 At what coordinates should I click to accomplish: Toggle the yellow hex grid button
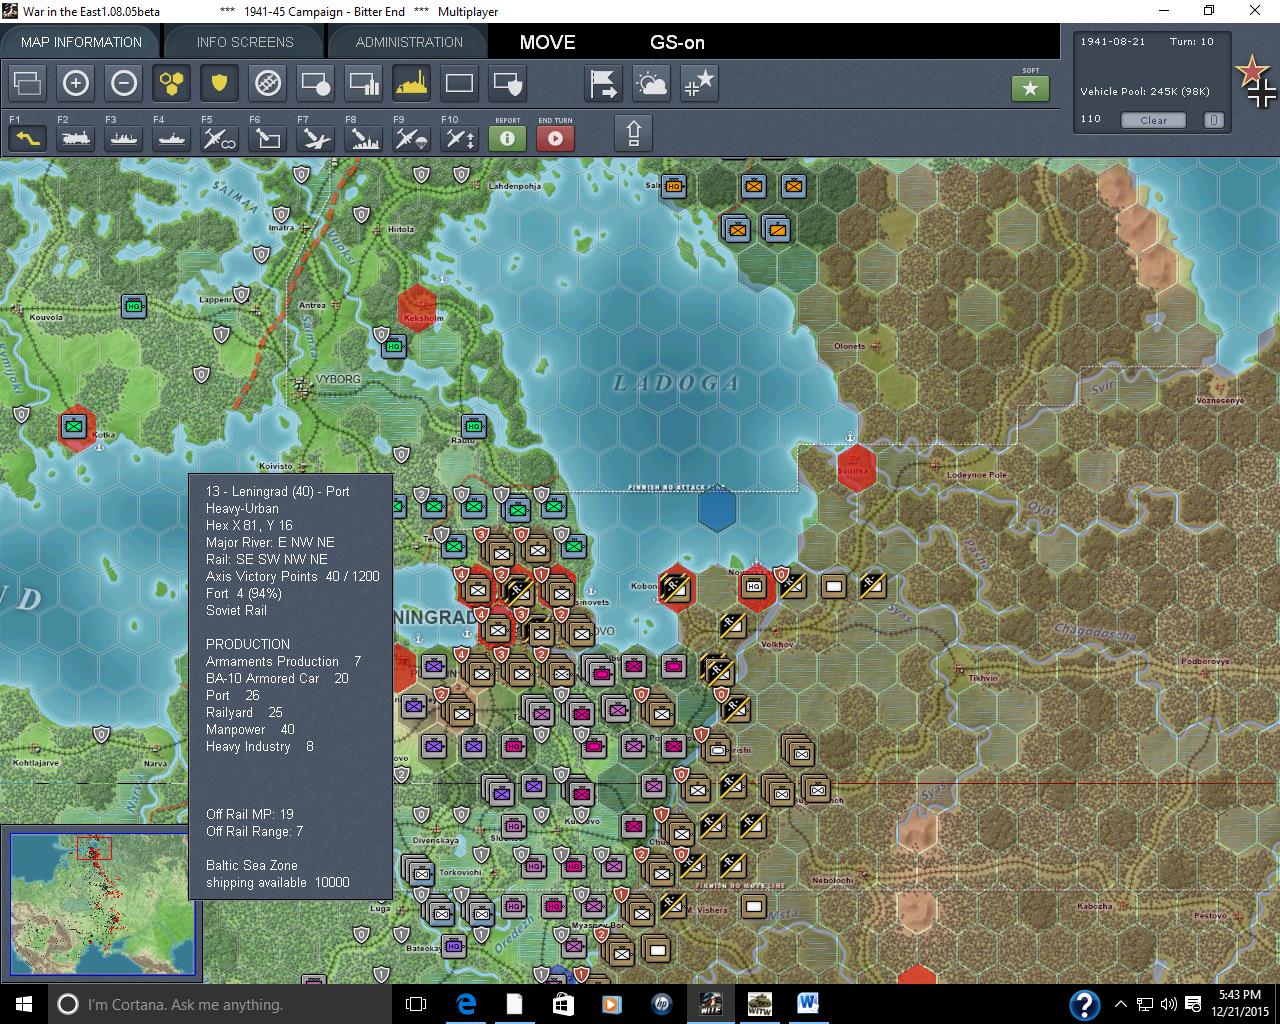pos(172,83)
